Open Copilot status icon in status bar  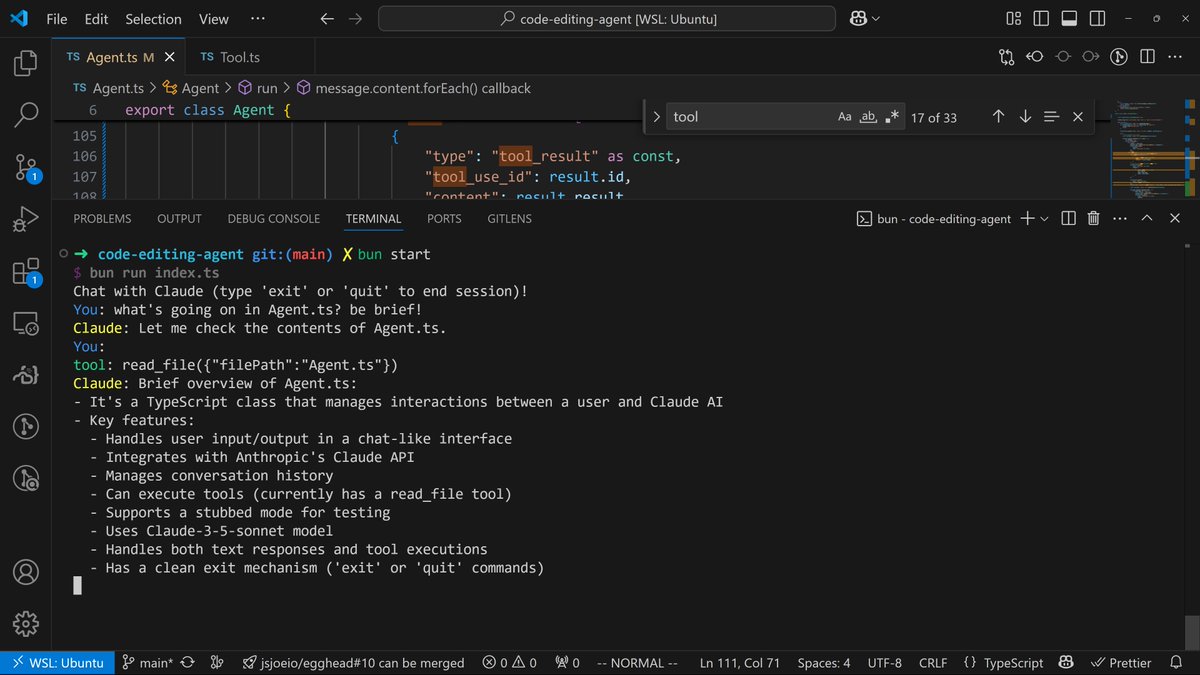coord(1068,662)
